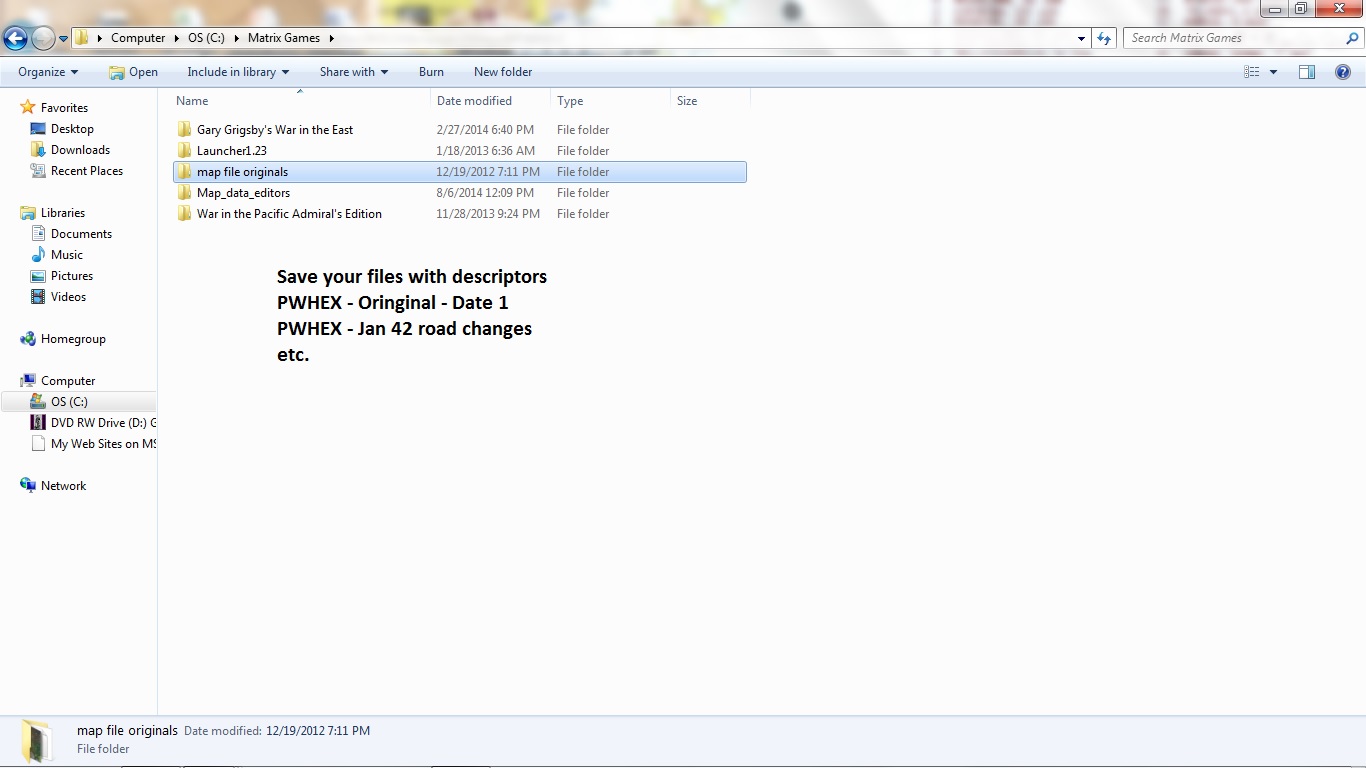Select Computer in the navigation pane
This screenshot has width=1366, height=768.
68,381
